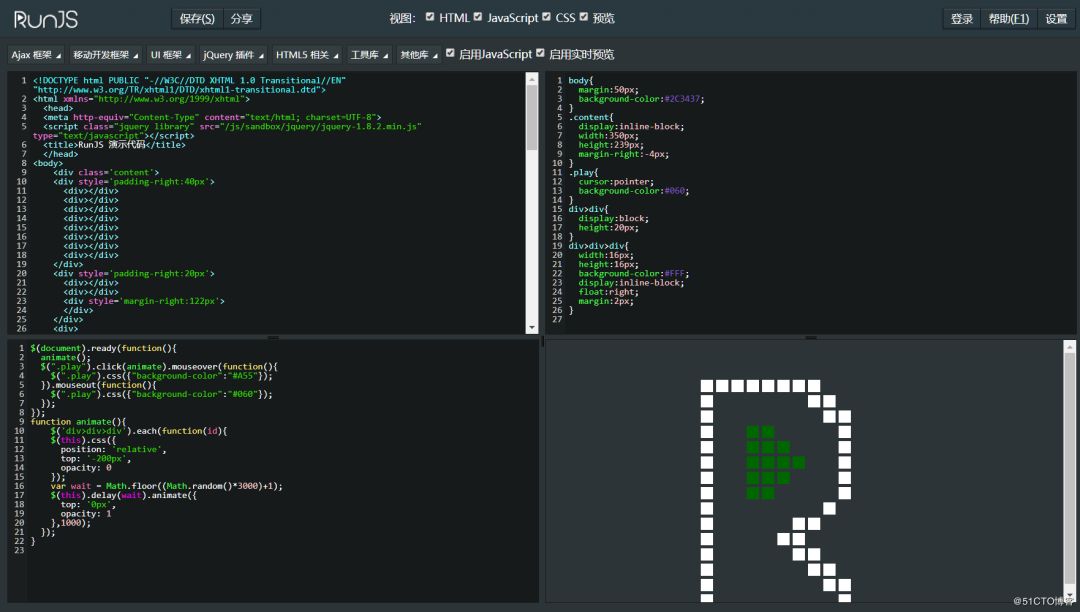Click the RunJS logo
This screenshot has height=612, width=1080.
coord(45,19)
